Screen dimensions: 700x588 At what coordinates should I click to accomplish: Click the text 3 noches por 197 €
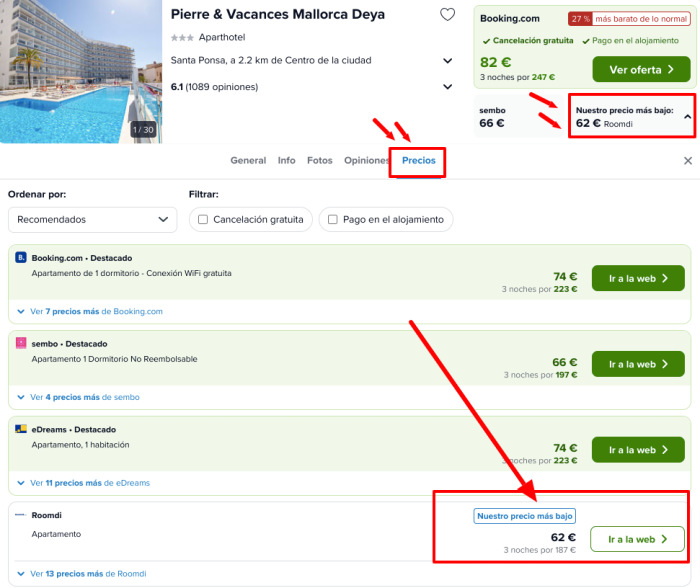(x=541, y=375)
